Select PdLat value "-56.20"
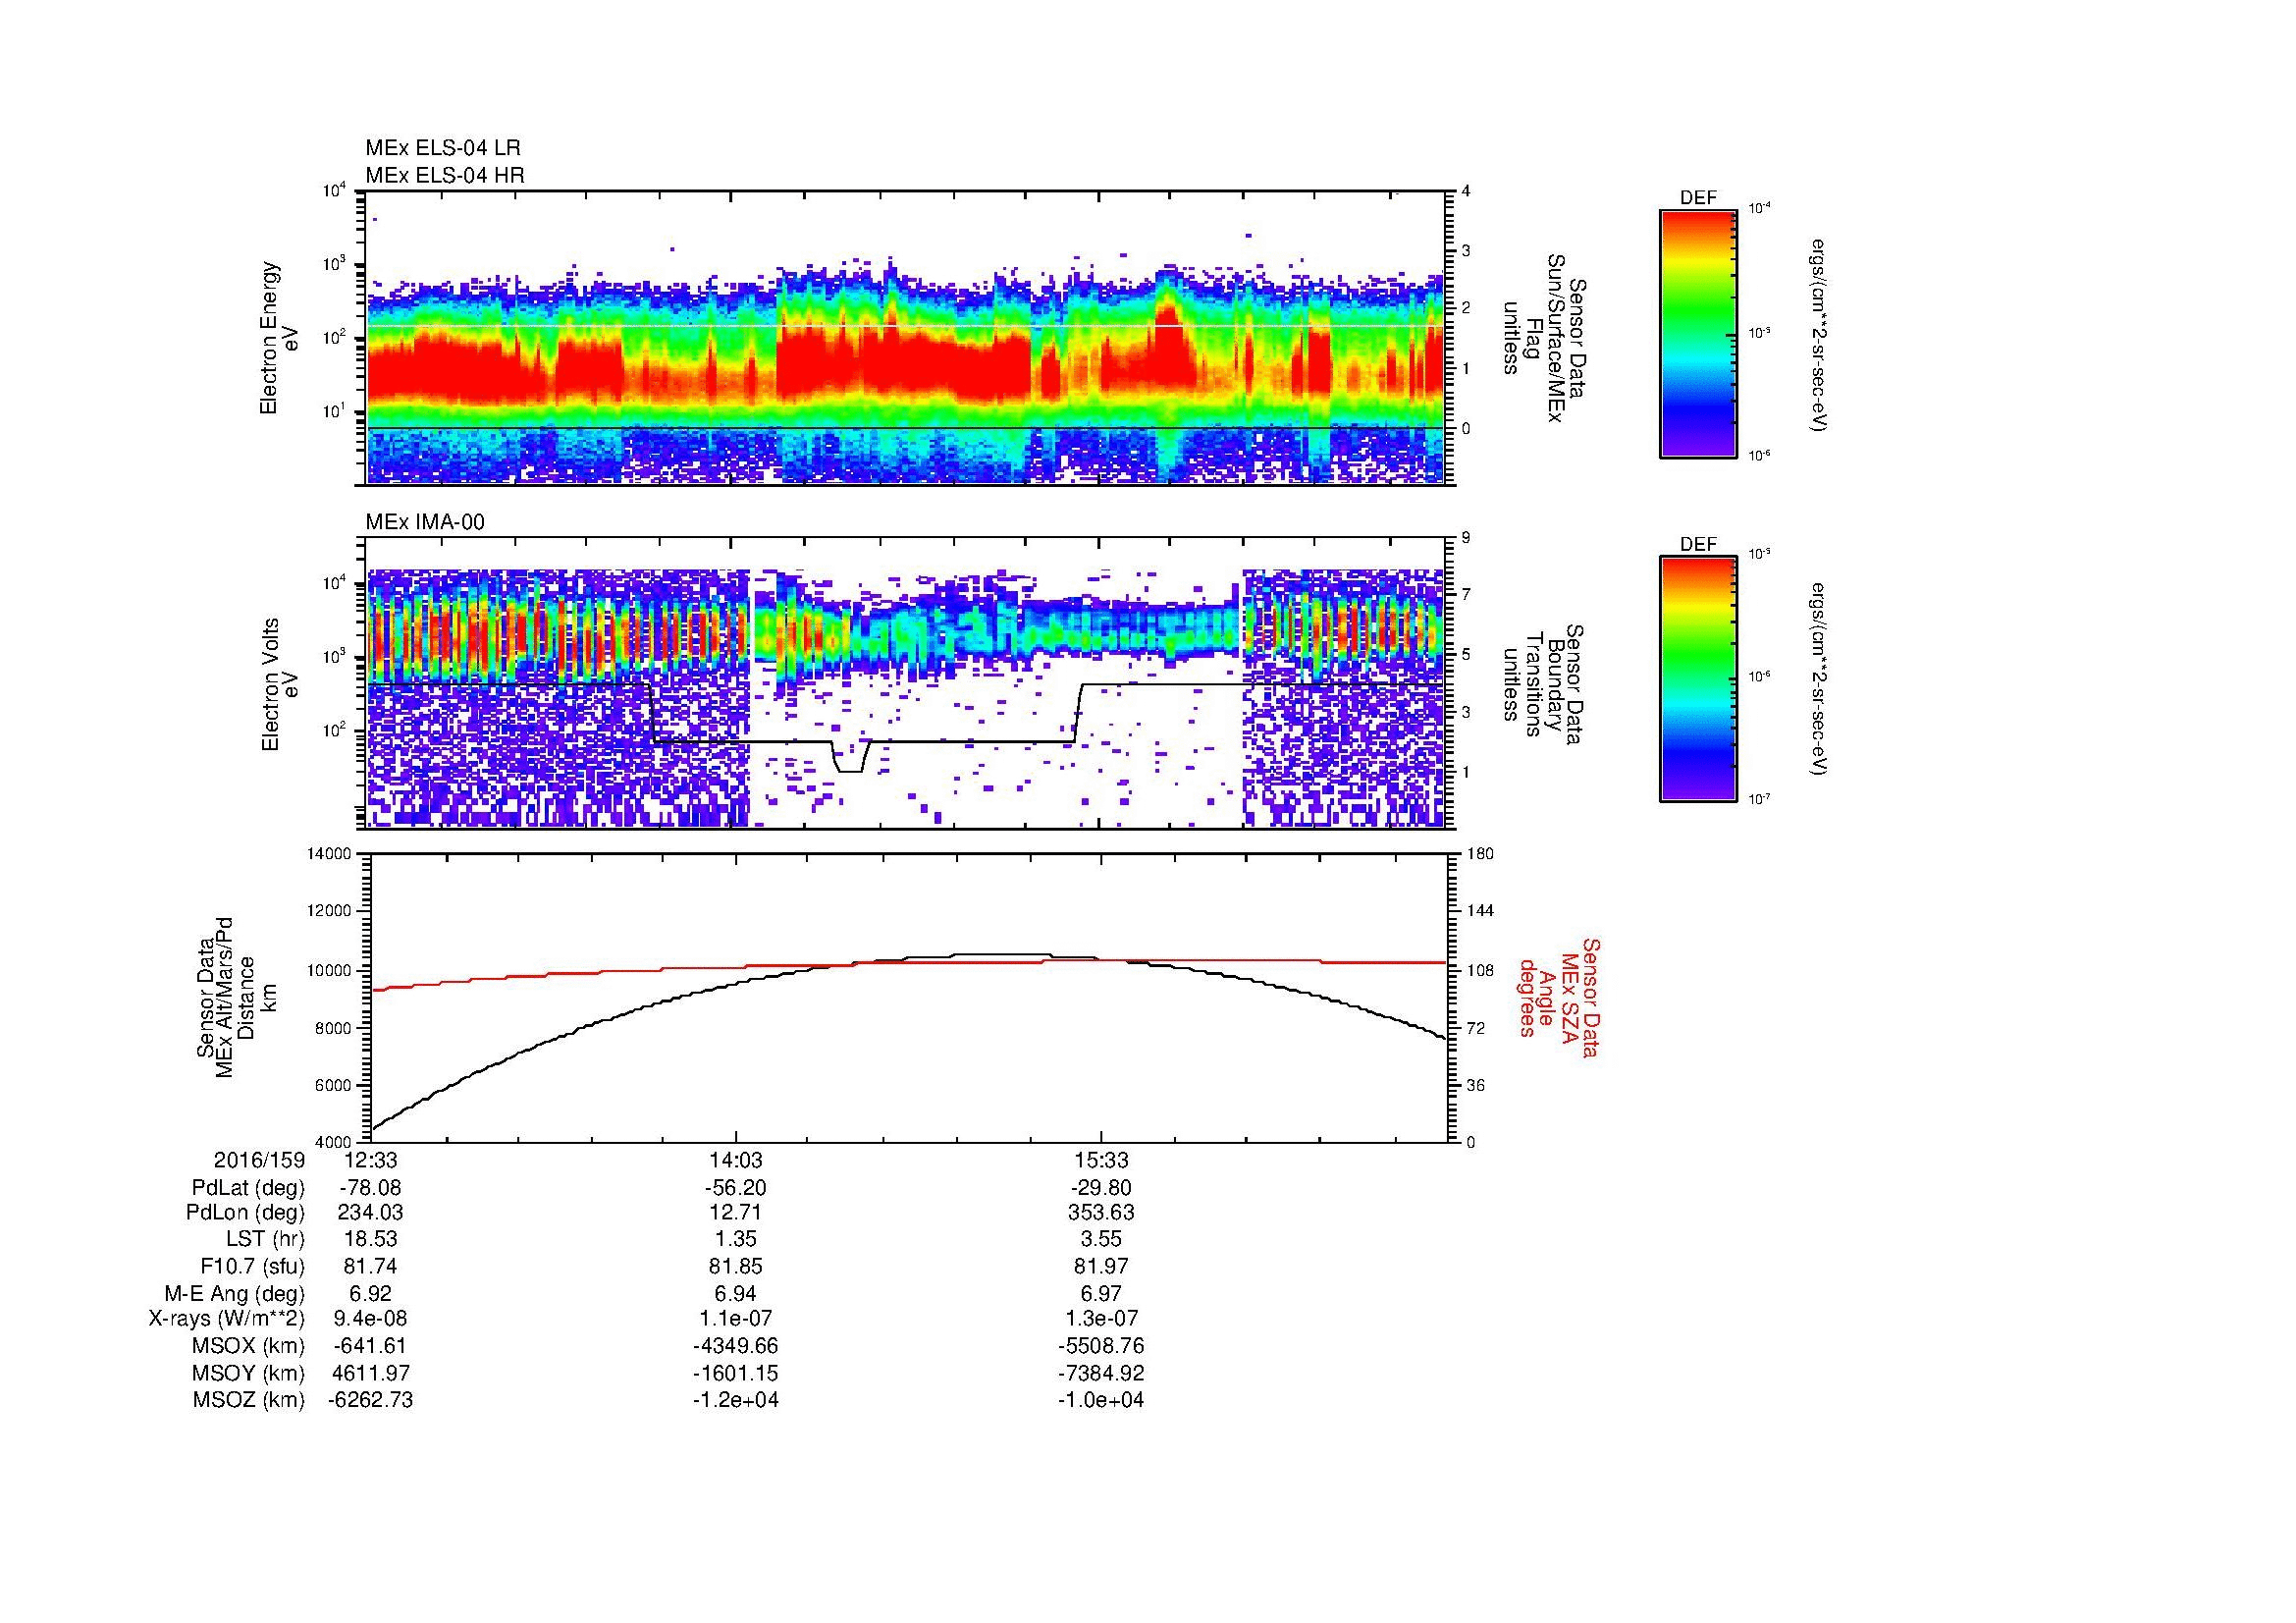The width and height of the screenshot is (2296, 1623). pos(735,1188)
